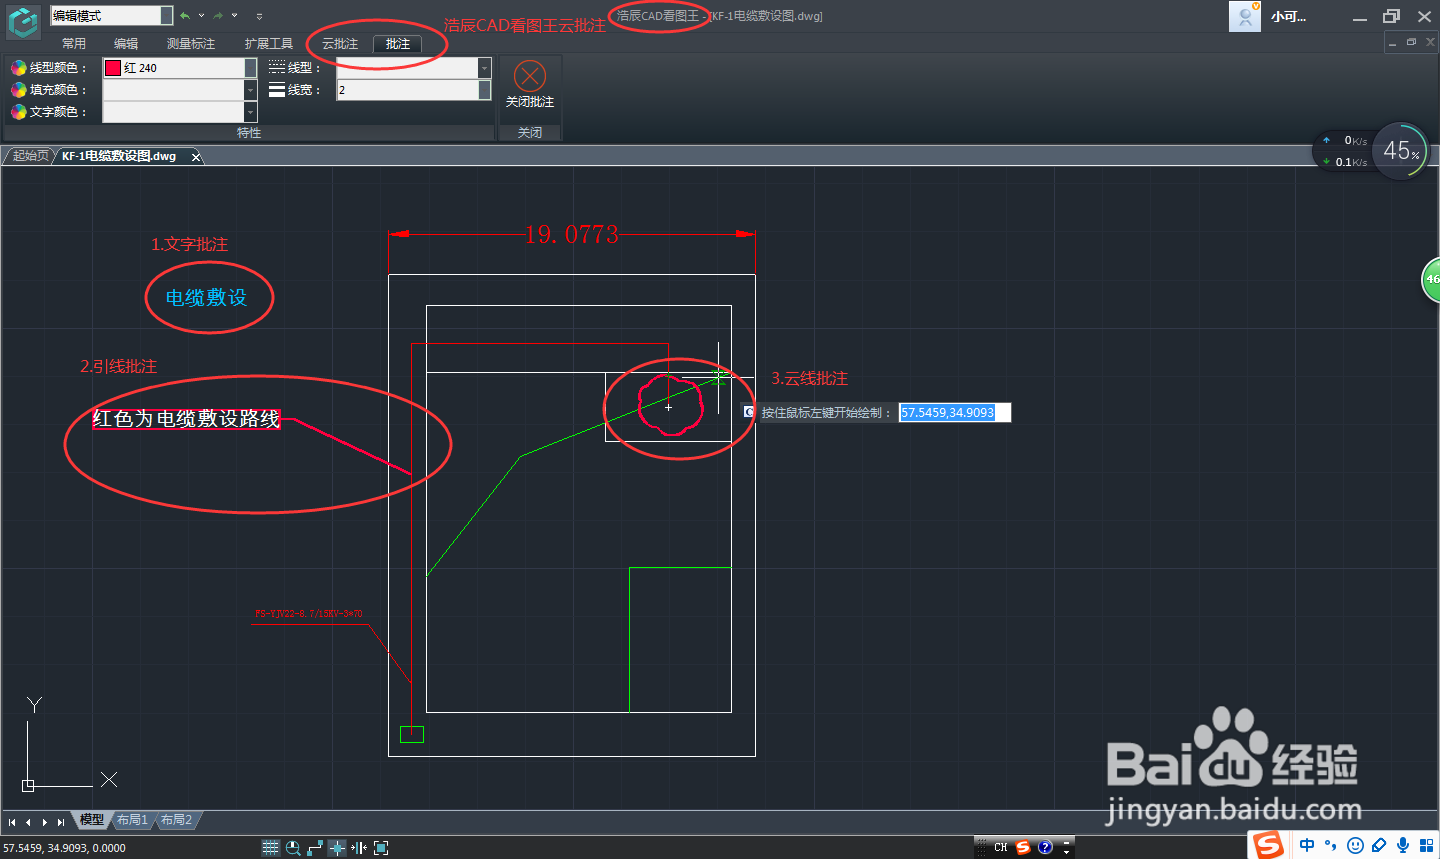The width and height of the screenshot is (1440, 859).
Task: Open the 线型颜色 dropdown list
Action: coord(251,68)
